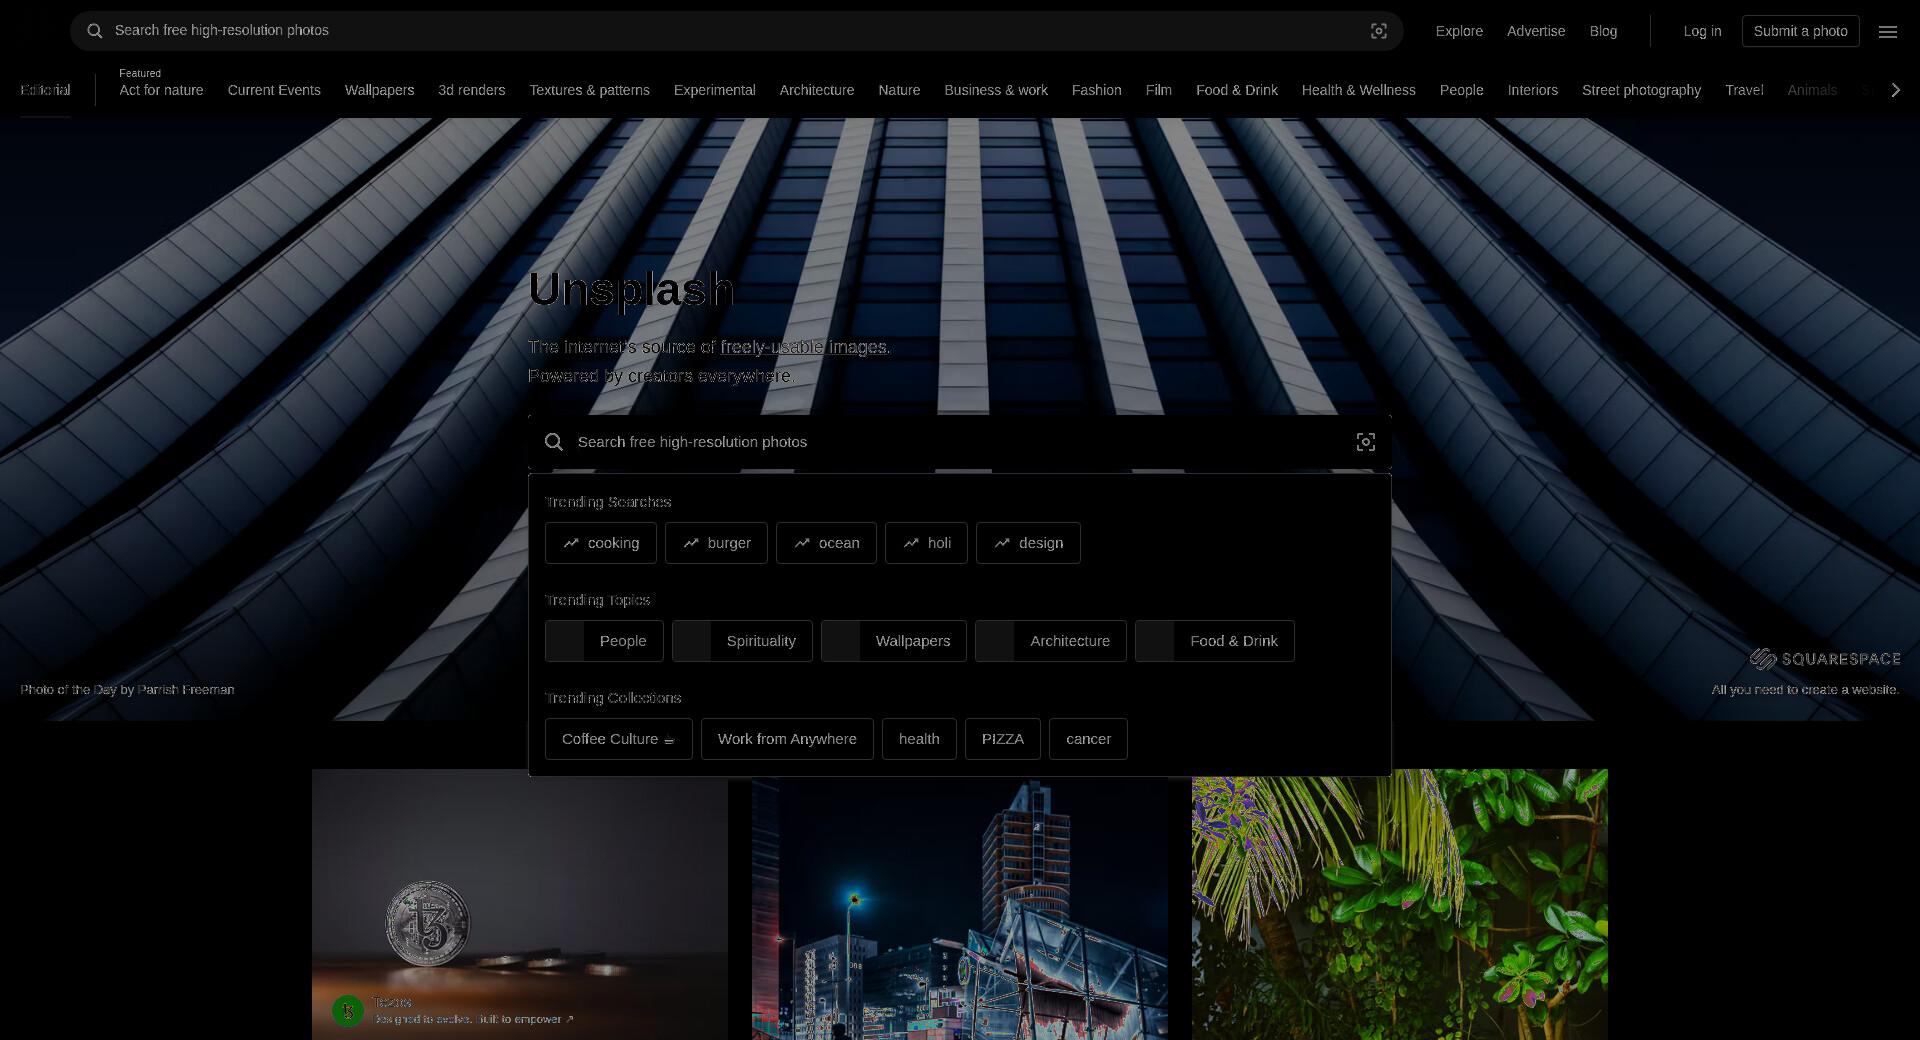Open the Advertise link
The width and height of the screenshot is (1920, 1040).
tap(1536, 31)
